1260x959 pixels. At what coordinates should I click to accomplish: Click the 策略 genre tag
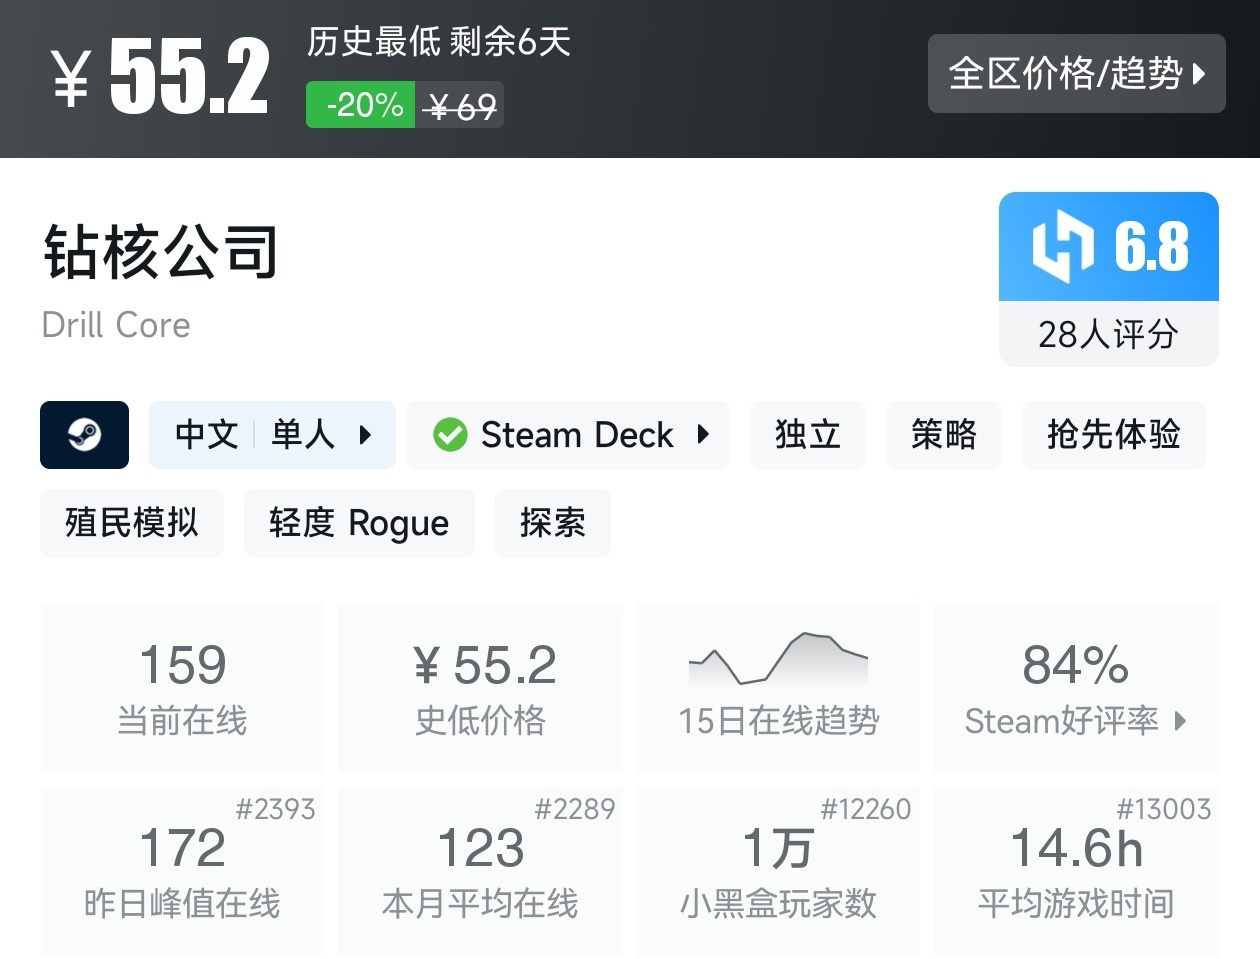point(943,435)
